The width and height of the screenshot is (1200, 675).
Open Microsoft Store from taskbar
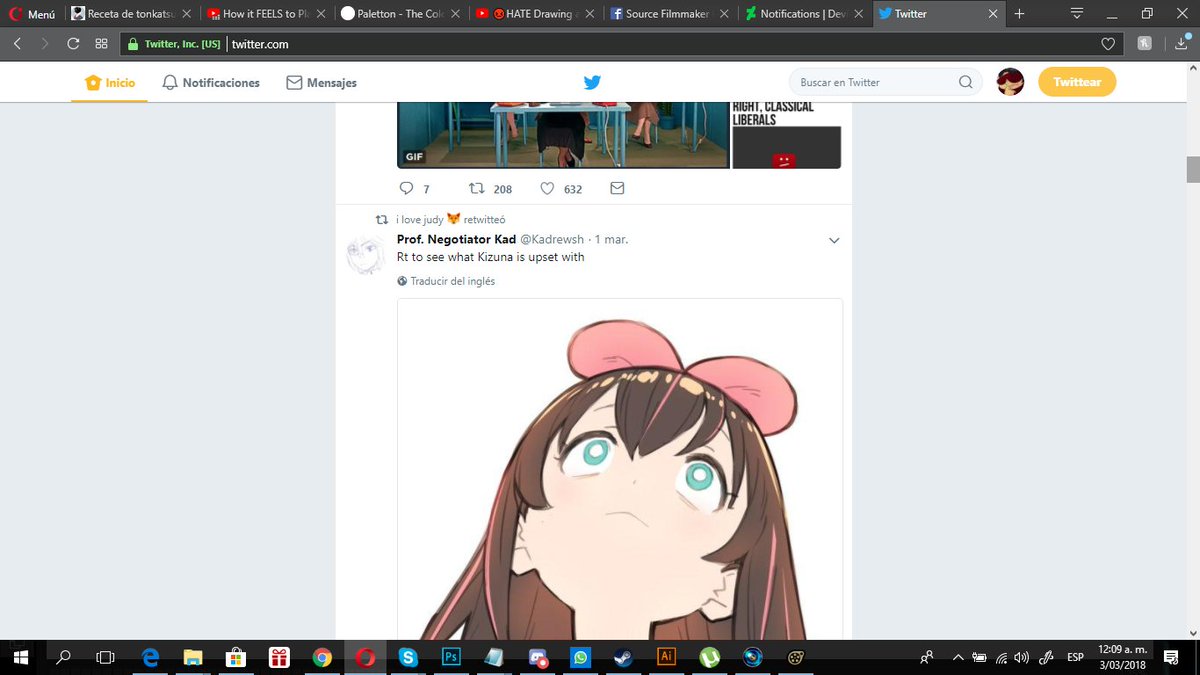coord(237,657)
